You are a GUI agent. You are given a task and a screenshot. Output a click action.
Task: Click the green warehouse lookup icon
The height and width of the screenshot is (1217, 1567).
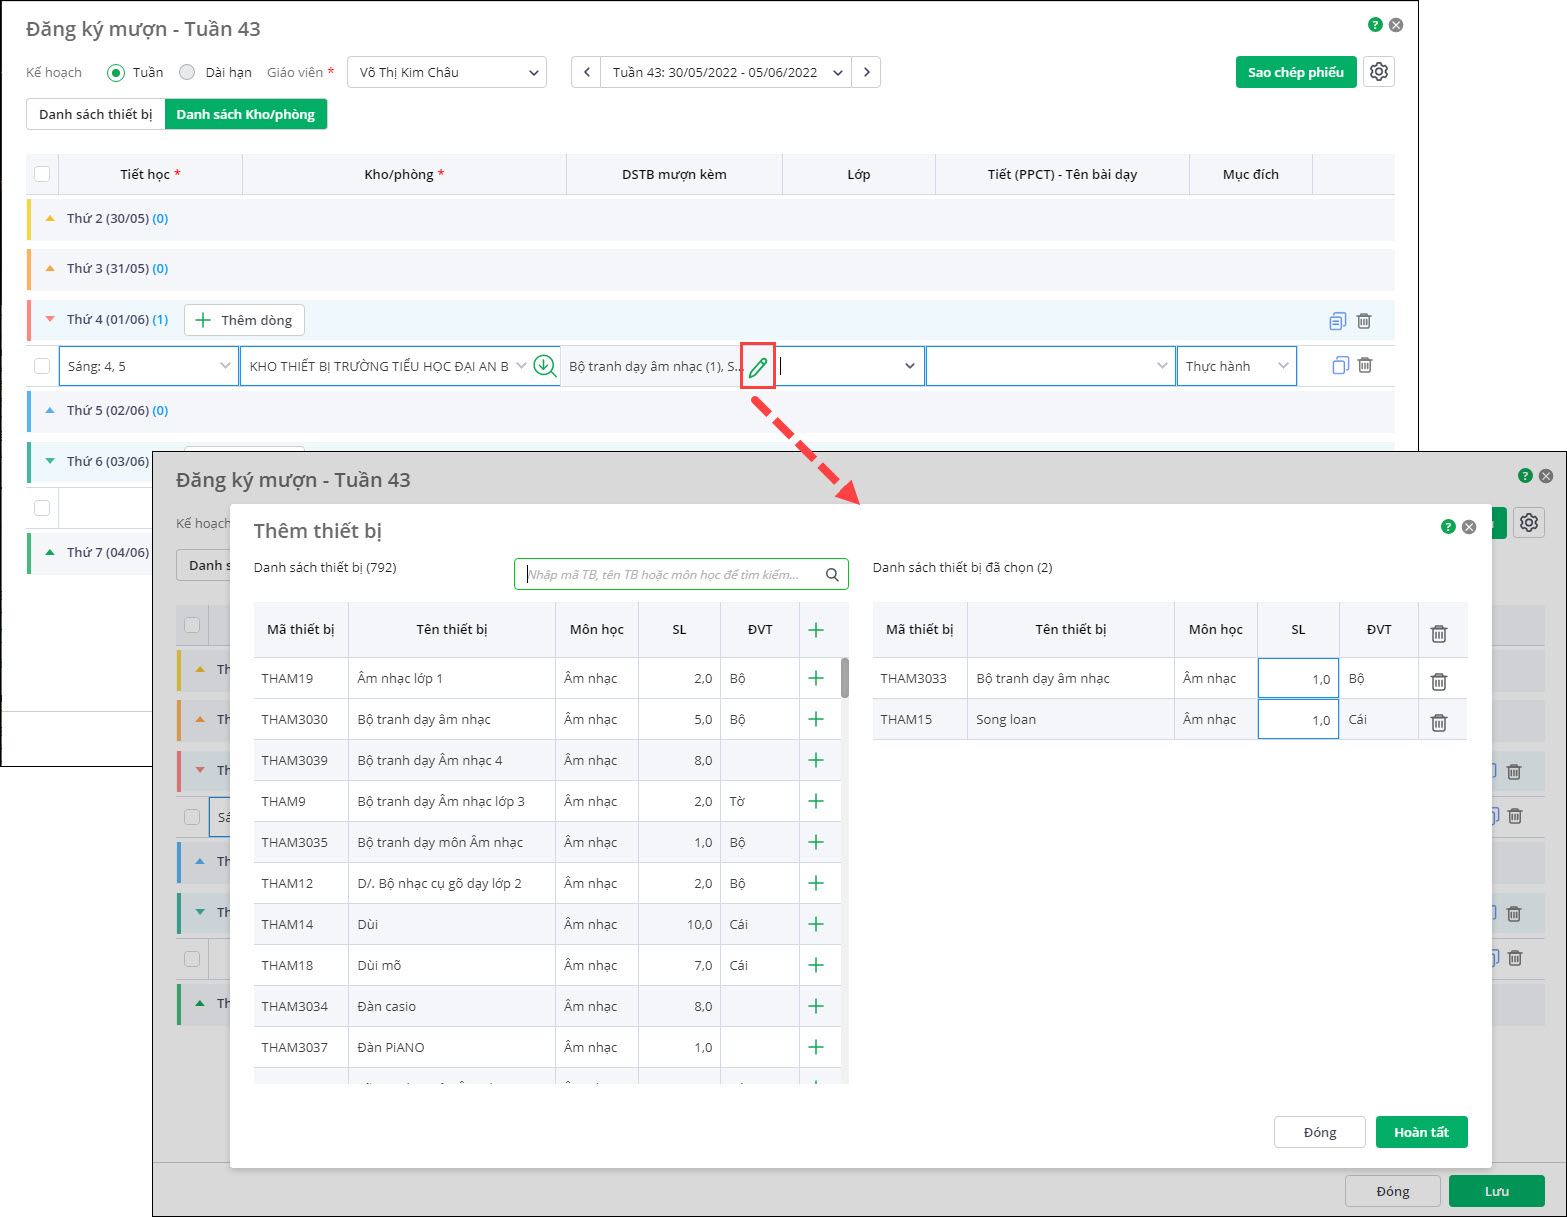pos(545,366)
